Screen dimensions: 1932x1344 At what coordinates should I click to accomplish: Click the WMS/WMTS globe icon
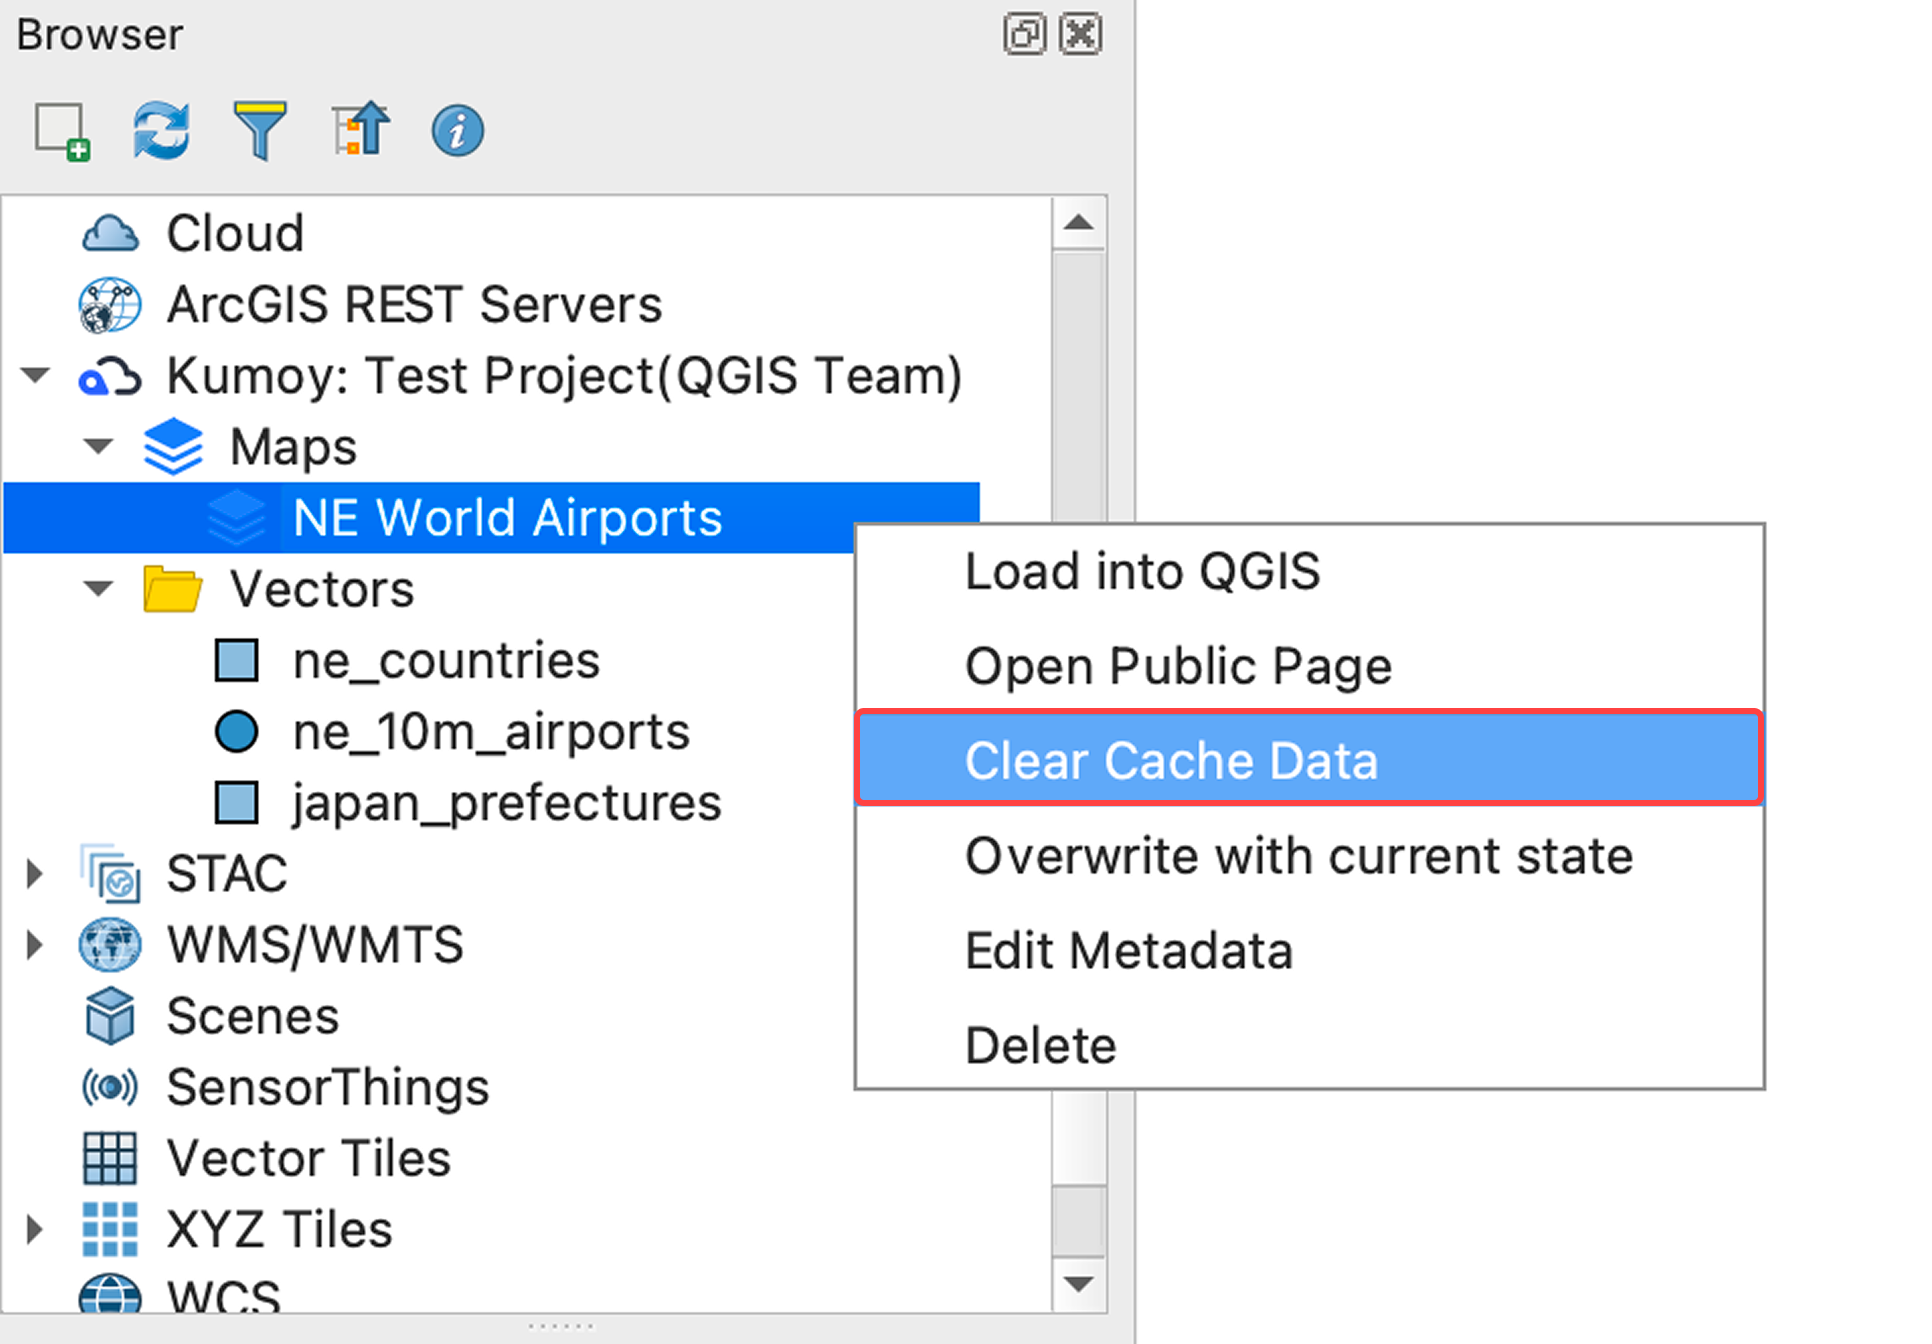click(110, 944)
